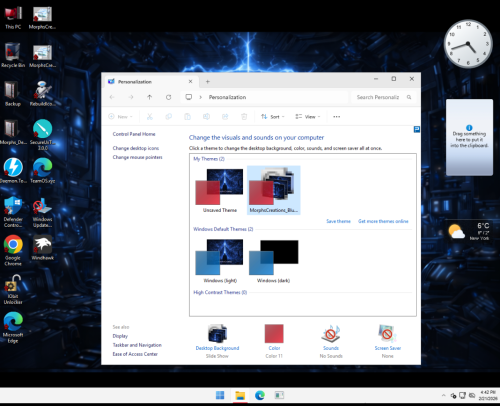The image size is (500, 406).
Task: Click the Forward navigation arrow
Action: tap(131, 97)
